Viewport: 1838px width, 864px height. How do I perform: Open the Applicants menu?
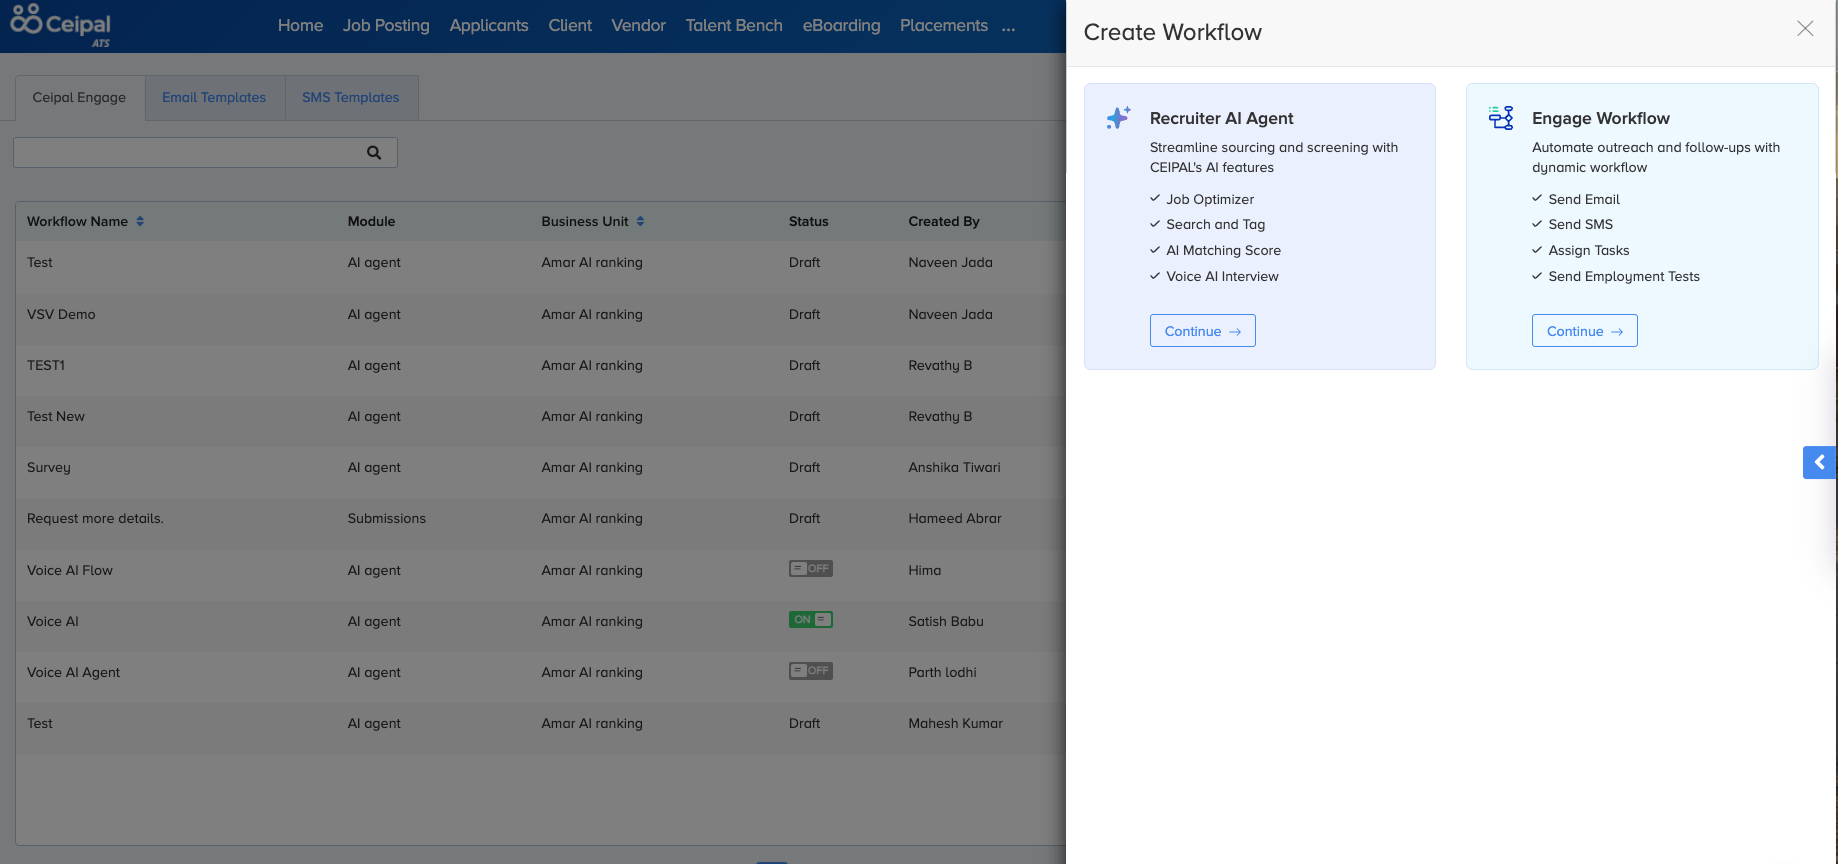[489, 25]
